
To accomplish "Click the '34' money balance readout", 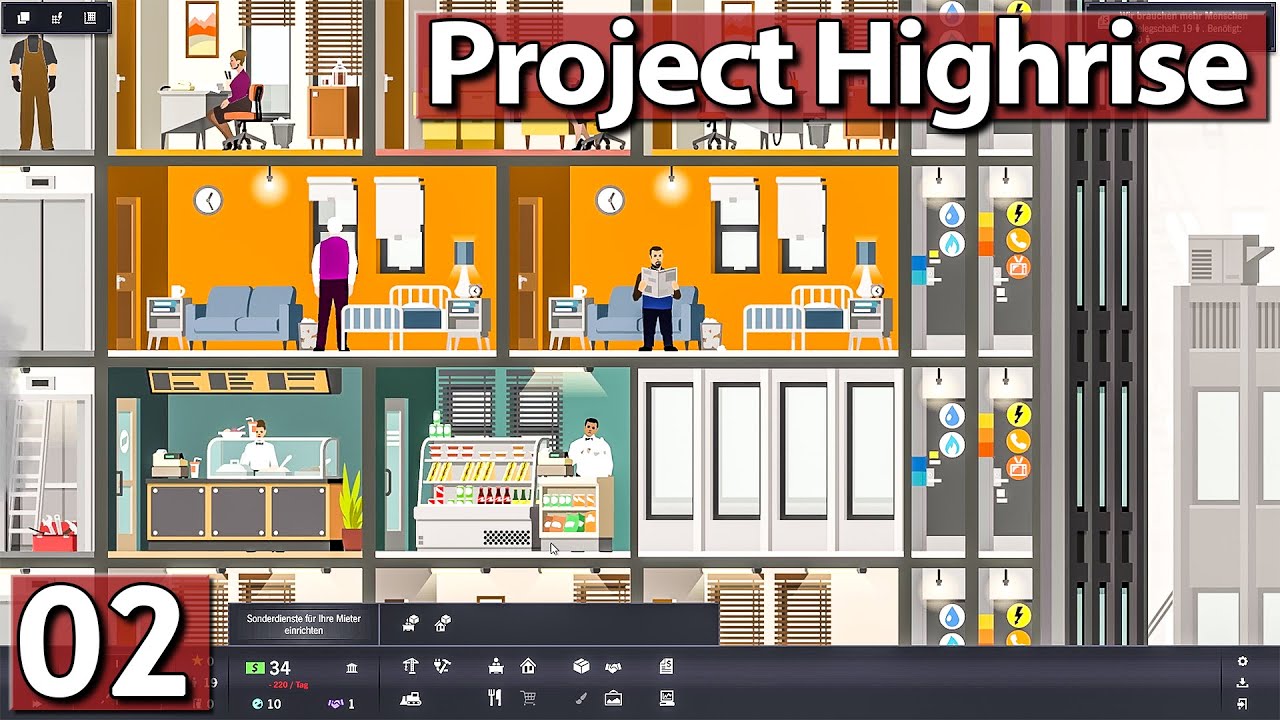I will point(279,668).
